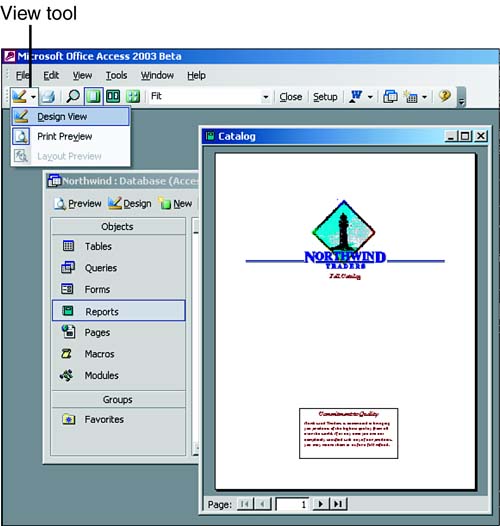The height and width of the screenshot is (526, 500).
Task: Open the Edit menu
Action: click(x=51, y=75)
